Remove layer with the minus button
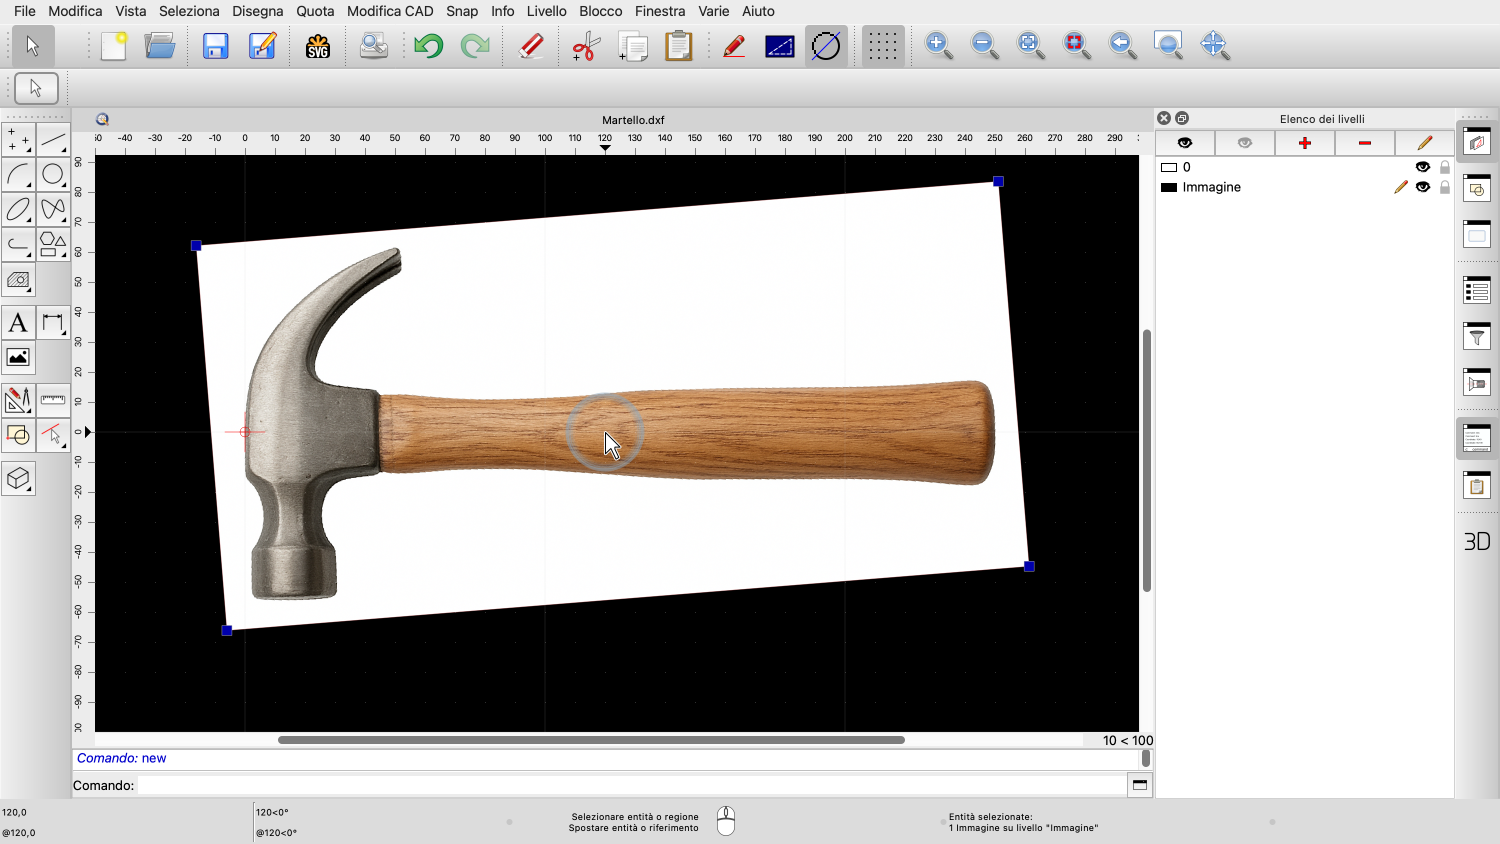Screen dimensions: 1500x844 click(1364, 143)
